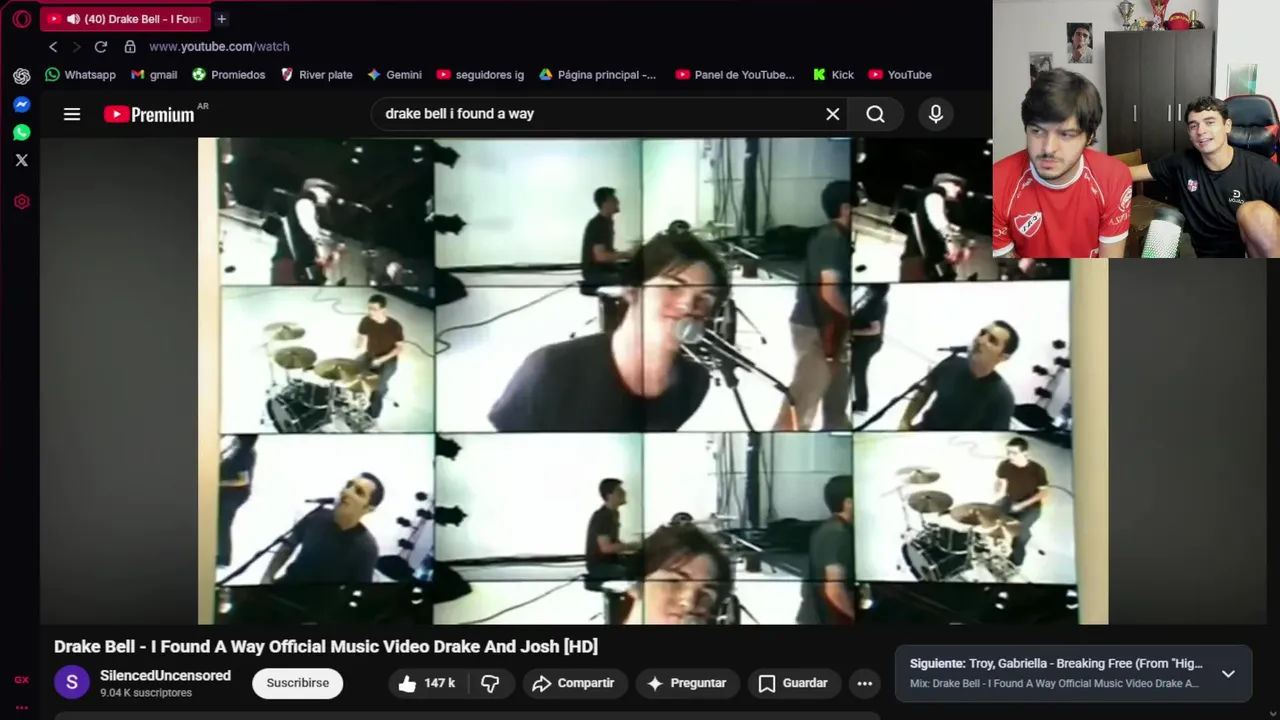The height and width of the screenshot is (720, 1280).
Task: Click the video player to pause
Action: (x=653, y=380)
